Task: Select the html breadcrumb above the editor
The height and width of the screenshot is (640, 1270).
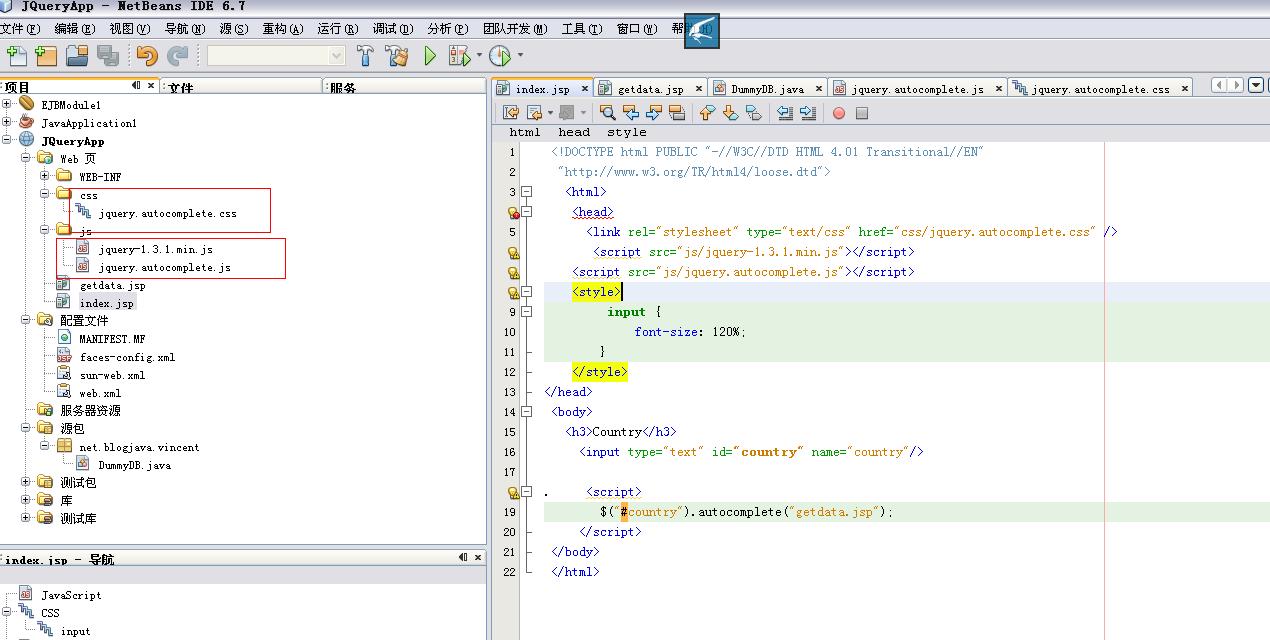Action: 525,132
